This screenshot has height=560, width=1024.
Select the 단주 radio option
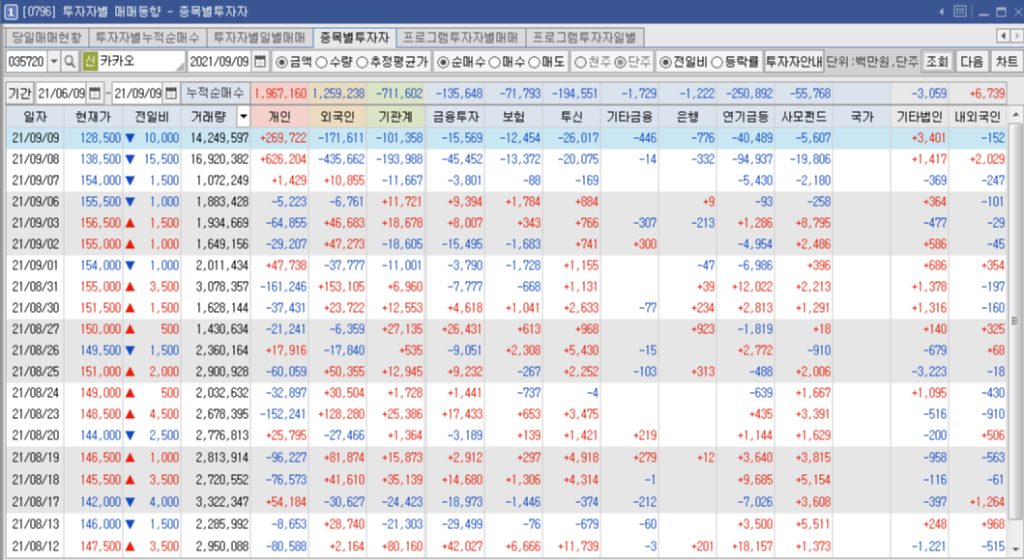click(620, 62)
